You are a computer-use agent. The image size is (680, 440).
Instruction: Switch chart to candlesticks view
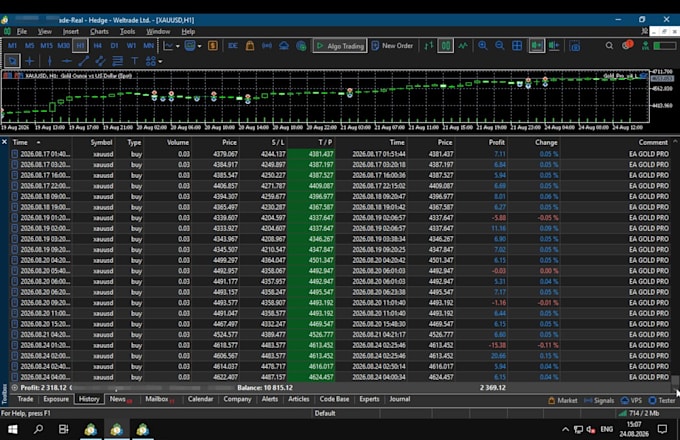(x=446, y=46)
